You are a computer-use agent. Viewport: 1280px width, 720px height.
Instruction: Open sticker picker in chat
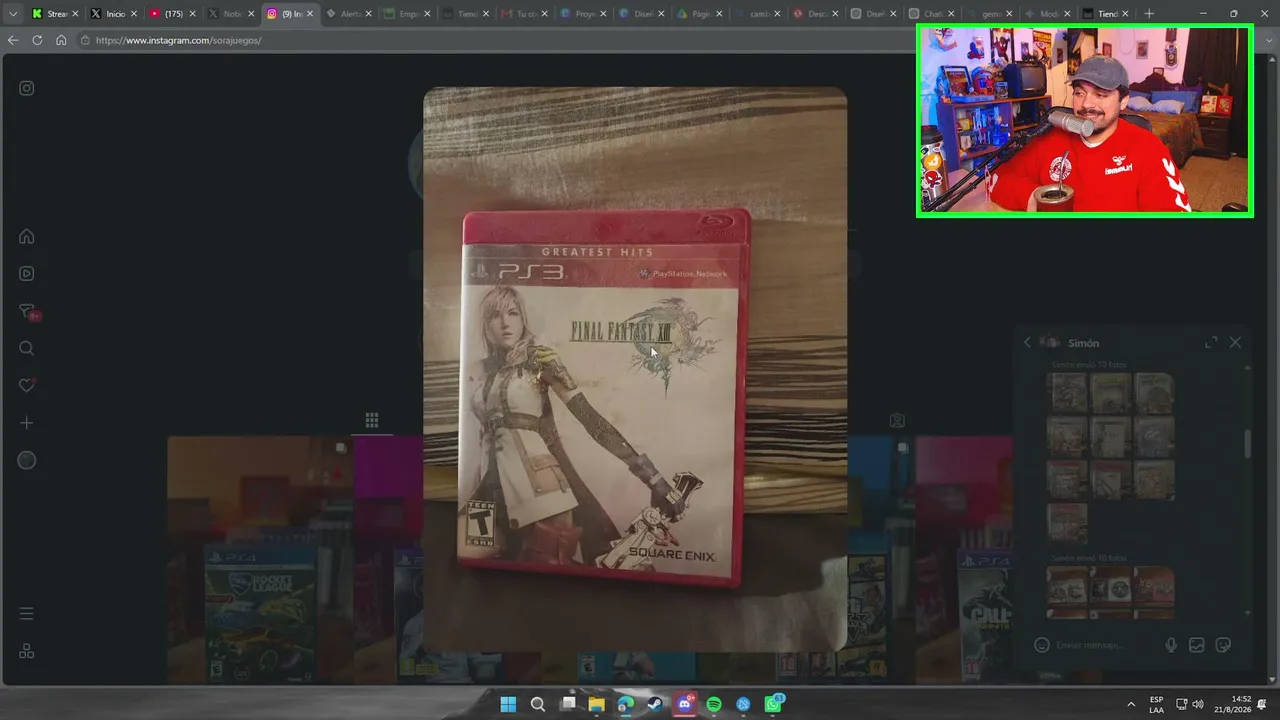coord(1223,645)
